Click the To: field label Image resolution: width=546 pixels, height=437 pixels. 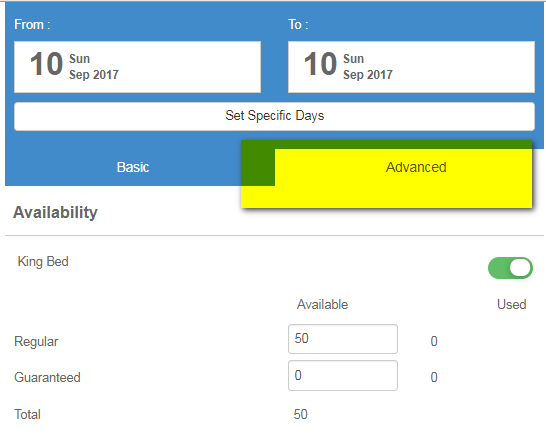pyautogui.click(x=298, y=24)
